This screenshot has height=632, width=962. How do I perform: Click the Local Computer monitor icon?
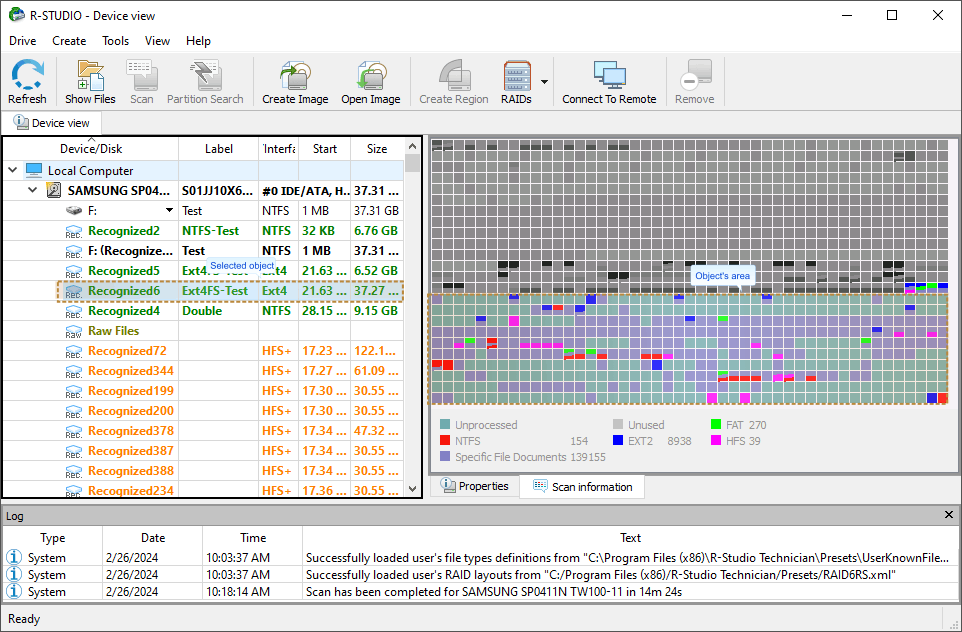[34, 171]
